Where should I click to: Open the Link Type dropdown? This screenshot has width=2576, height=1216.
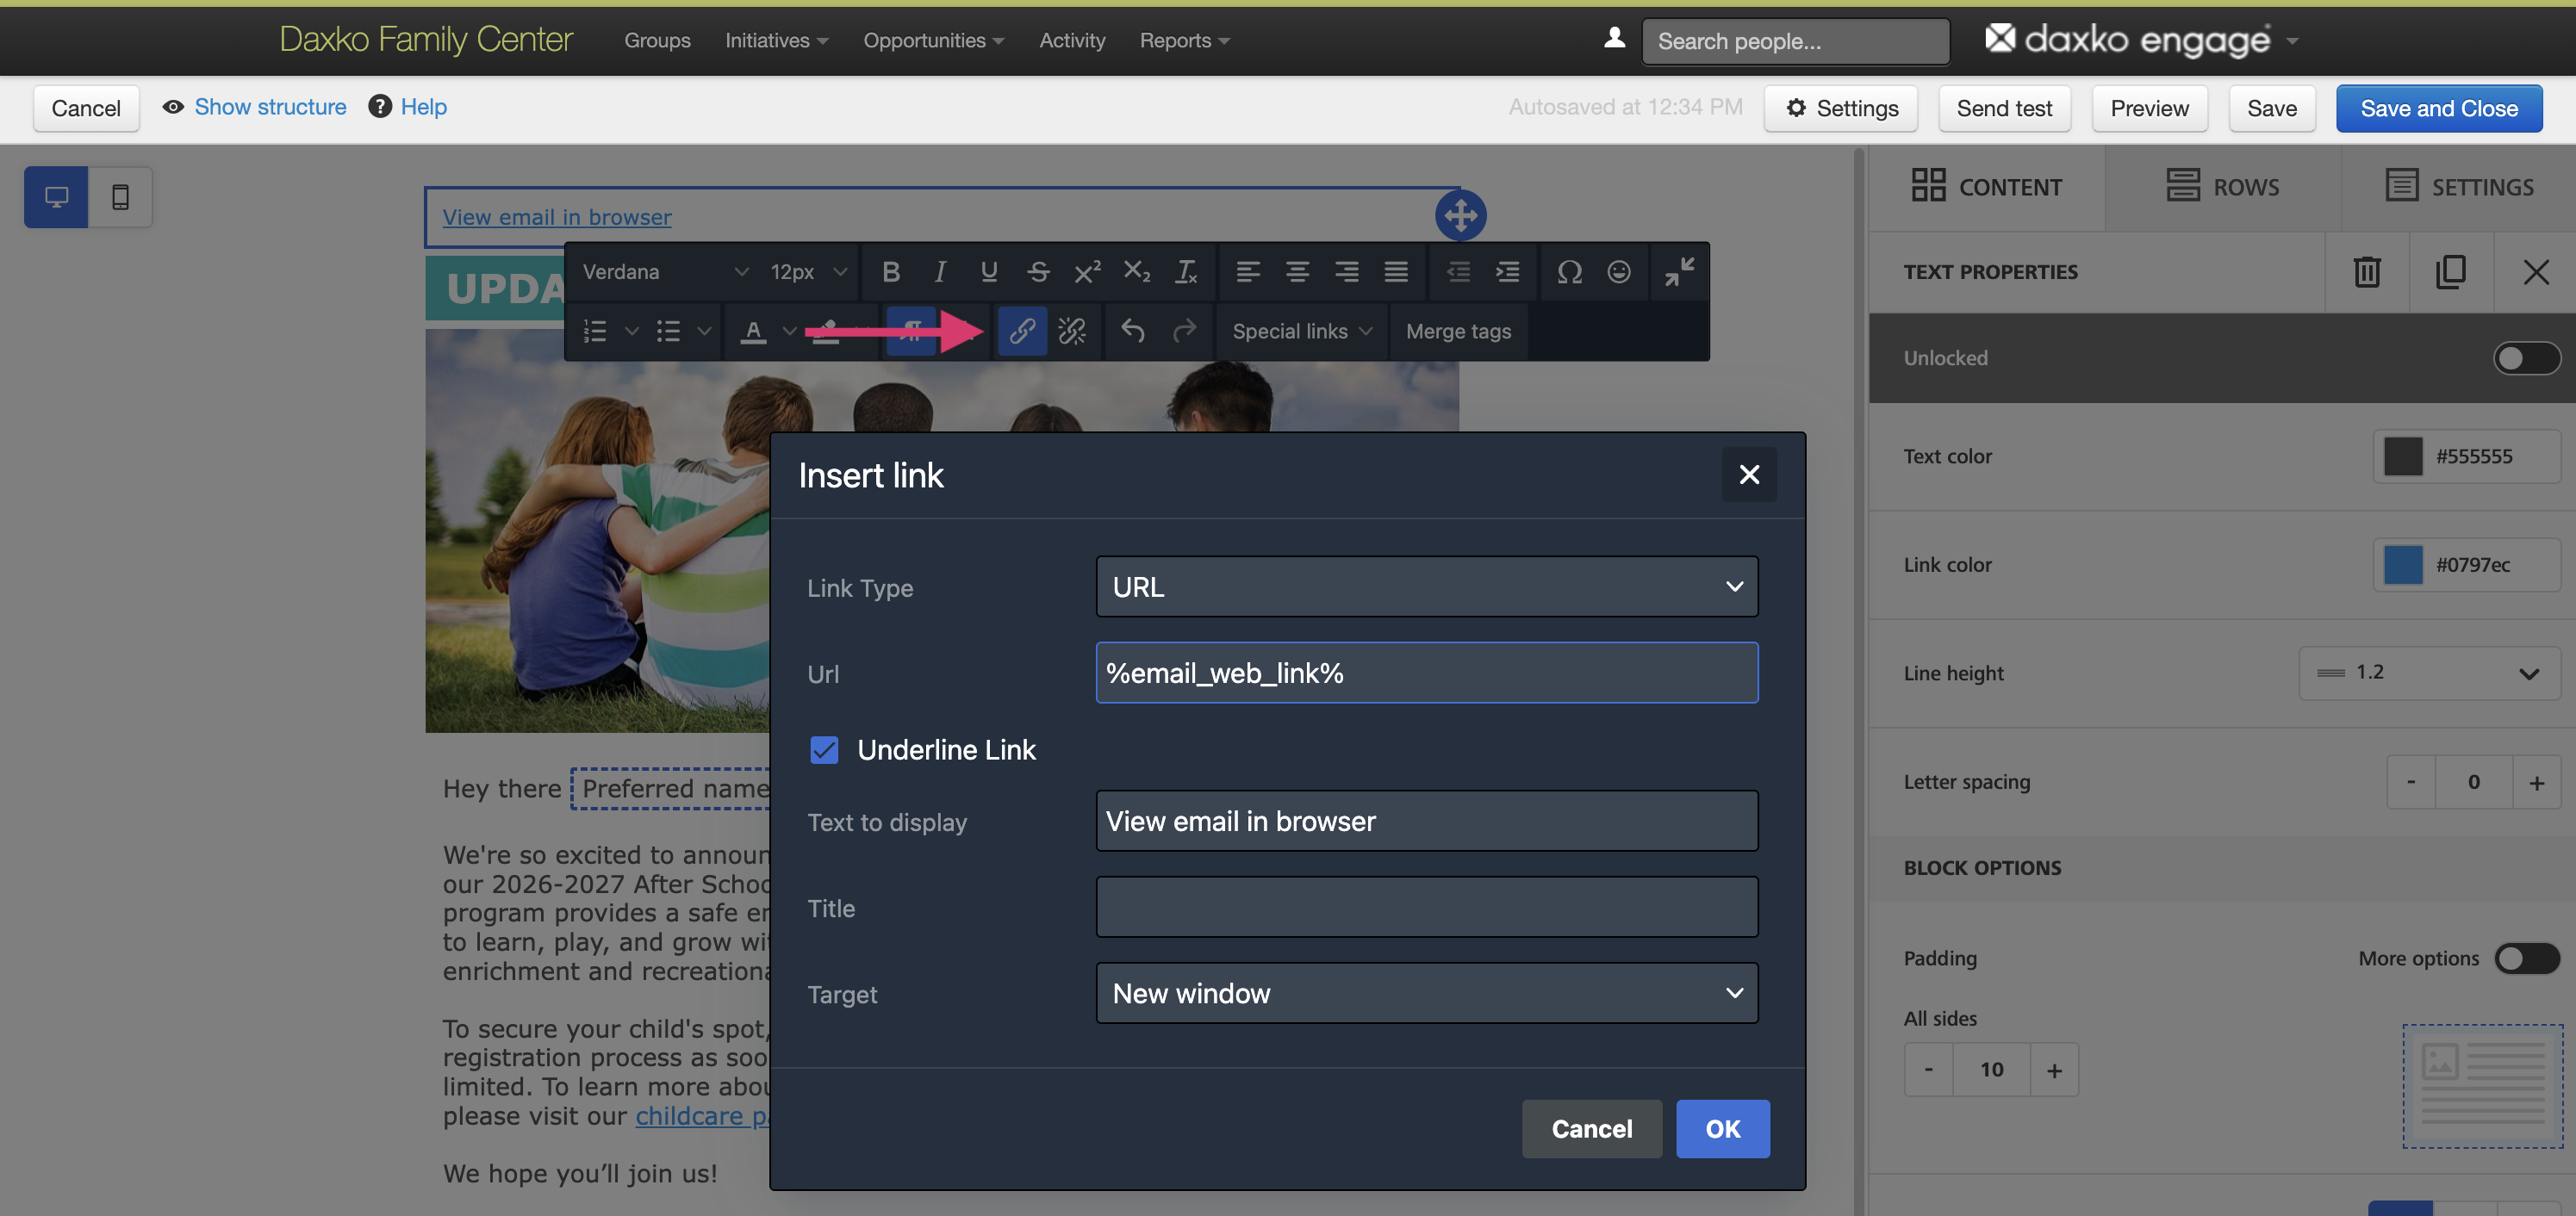(1426, 587)
